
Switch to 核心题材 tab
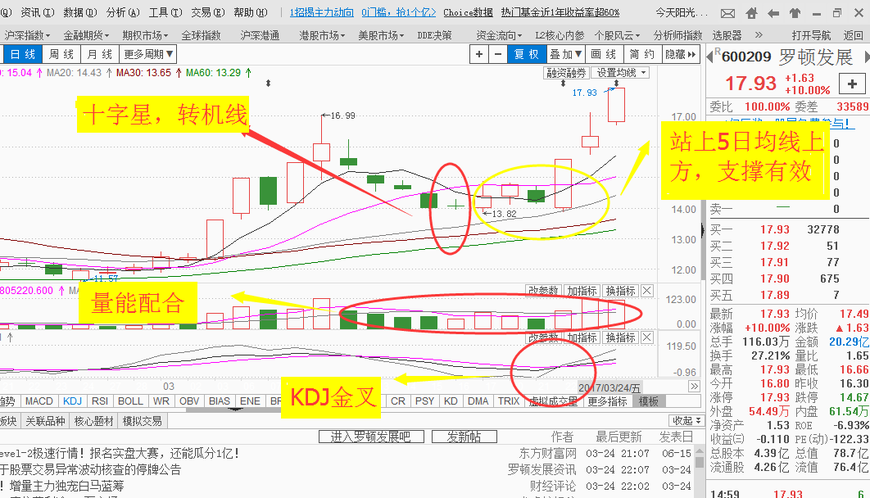[x=94, y=421]
